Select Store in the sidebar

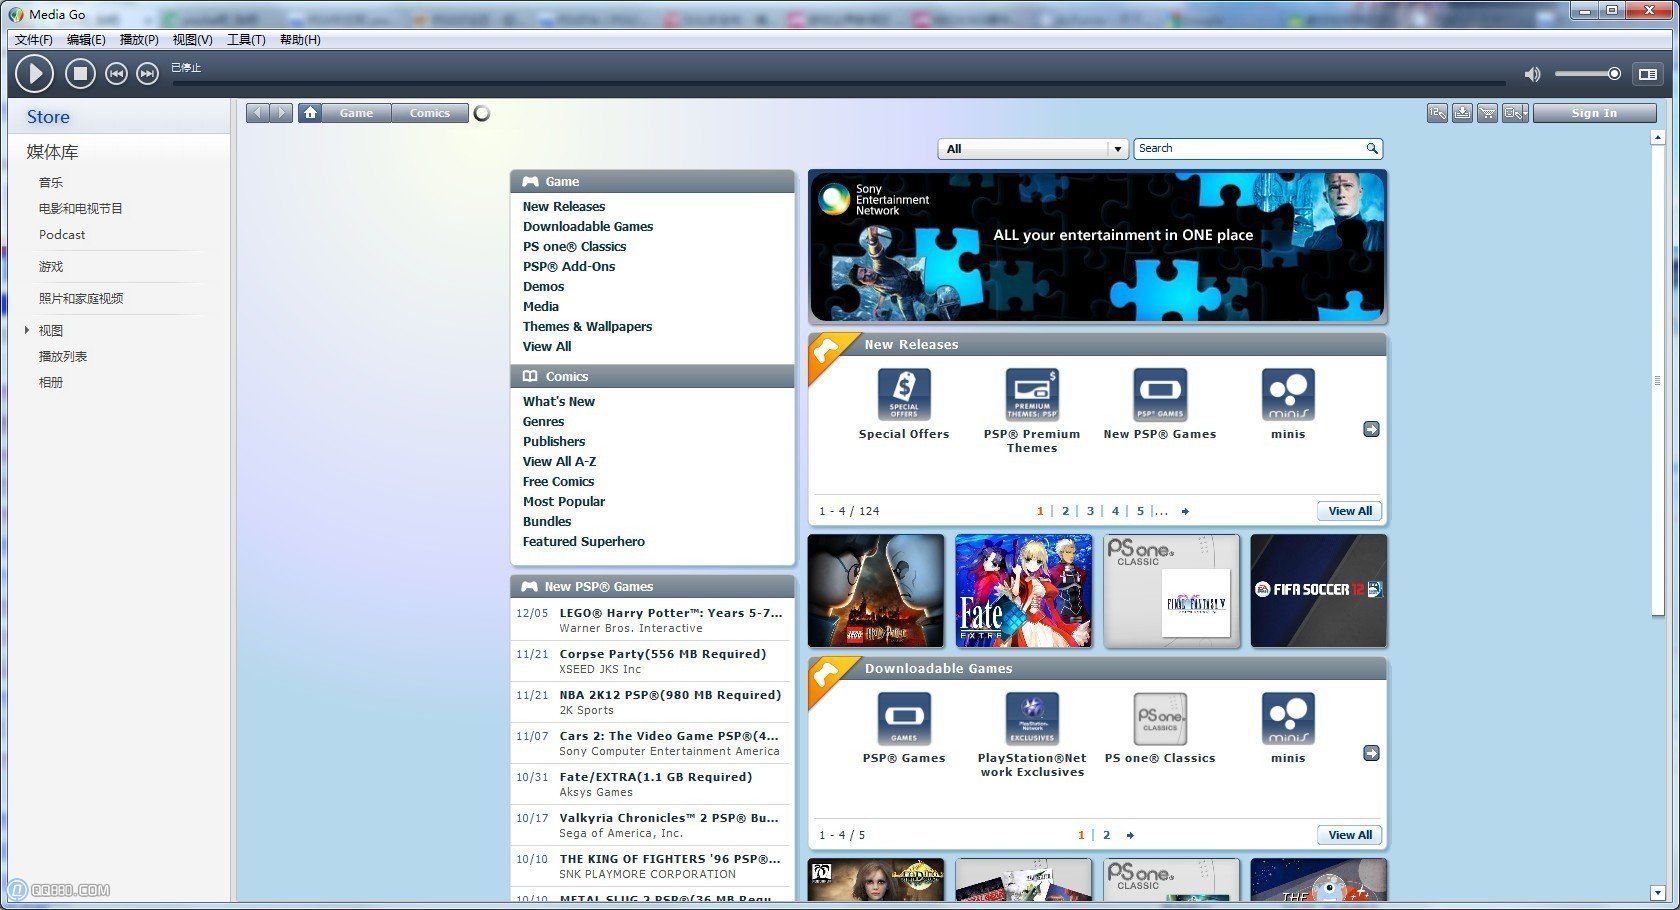coord(48,117)
